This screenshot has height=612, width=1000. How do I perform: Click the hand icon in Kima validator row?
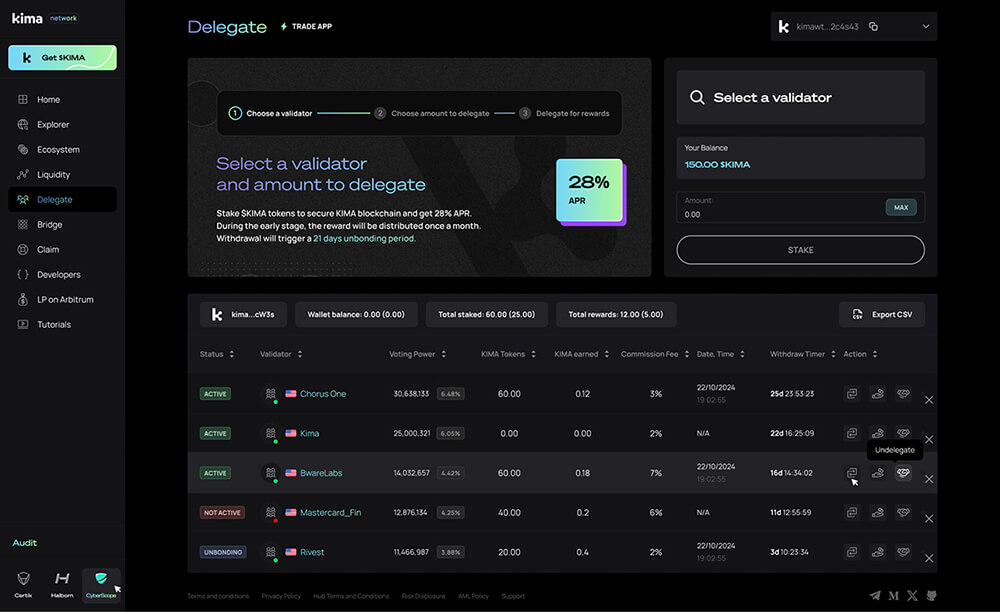point(878,434)
